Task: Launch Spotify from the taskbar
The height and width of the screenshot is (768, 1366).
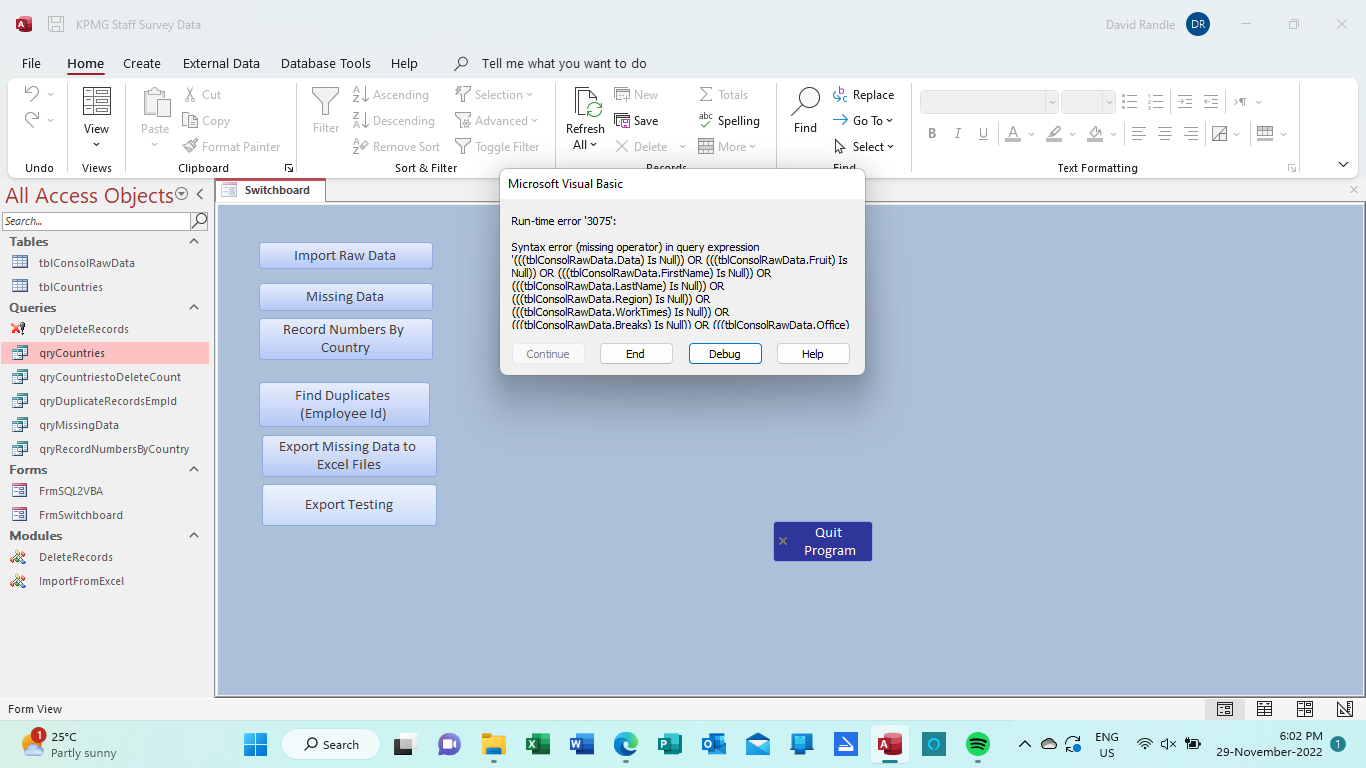Action: (977, 744)
